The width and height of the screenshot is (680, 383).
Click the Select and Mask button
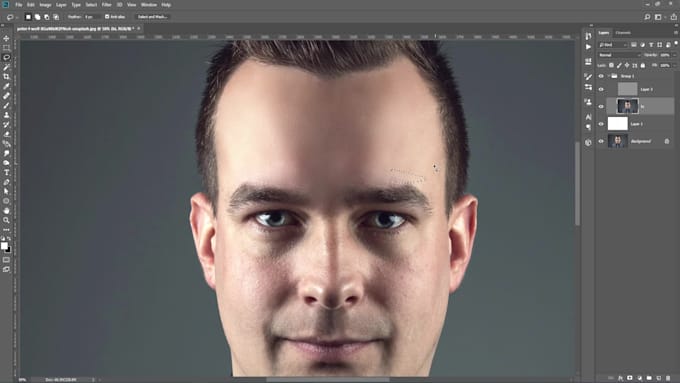pyautogui.click(x=152, y=17)
